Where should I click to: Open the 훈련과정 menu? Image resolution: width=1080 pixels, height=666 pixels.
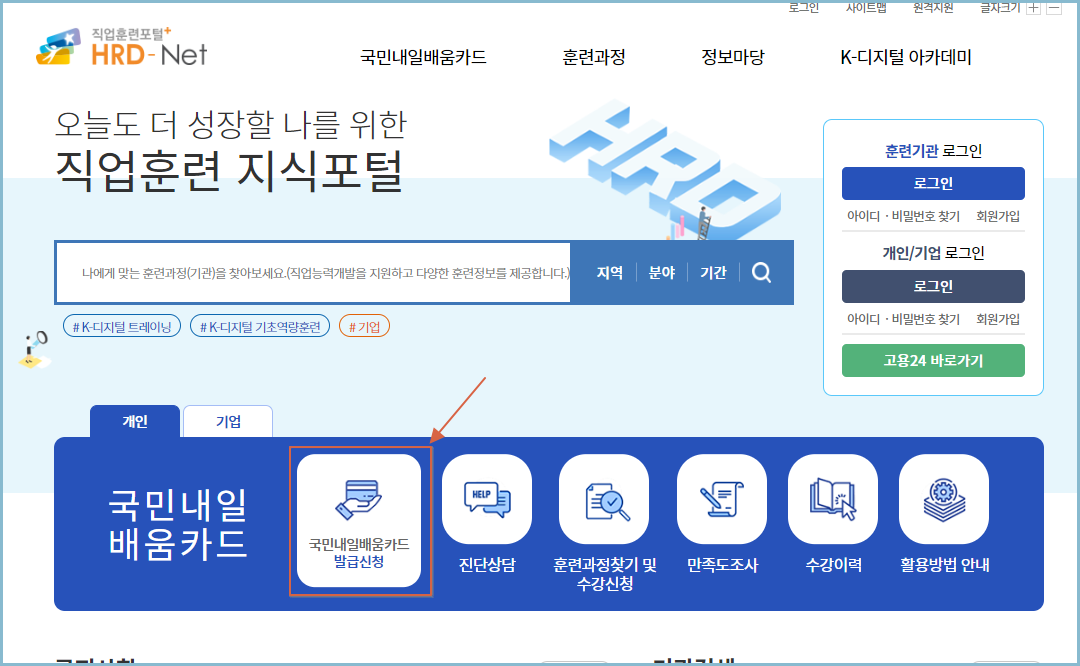592,58
